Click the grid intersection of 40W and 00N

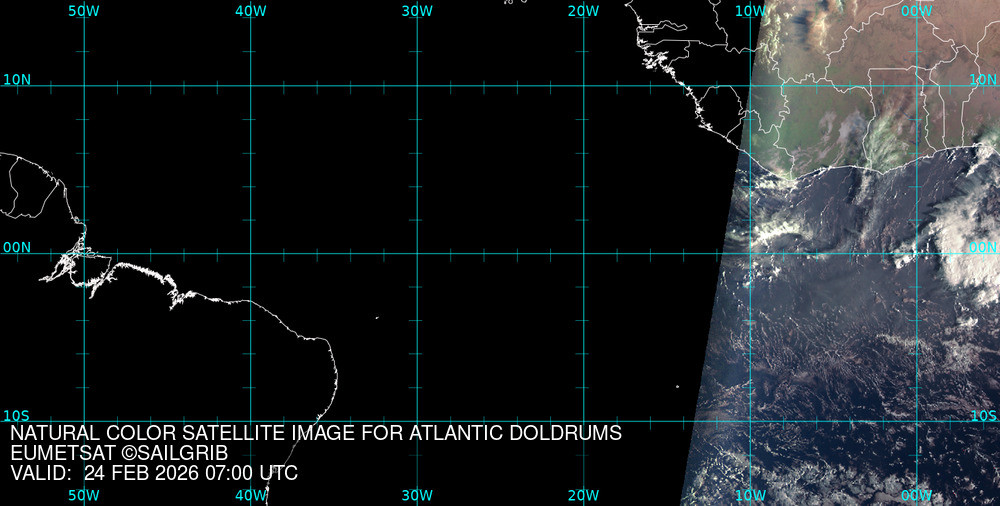[x=250, y=253]
